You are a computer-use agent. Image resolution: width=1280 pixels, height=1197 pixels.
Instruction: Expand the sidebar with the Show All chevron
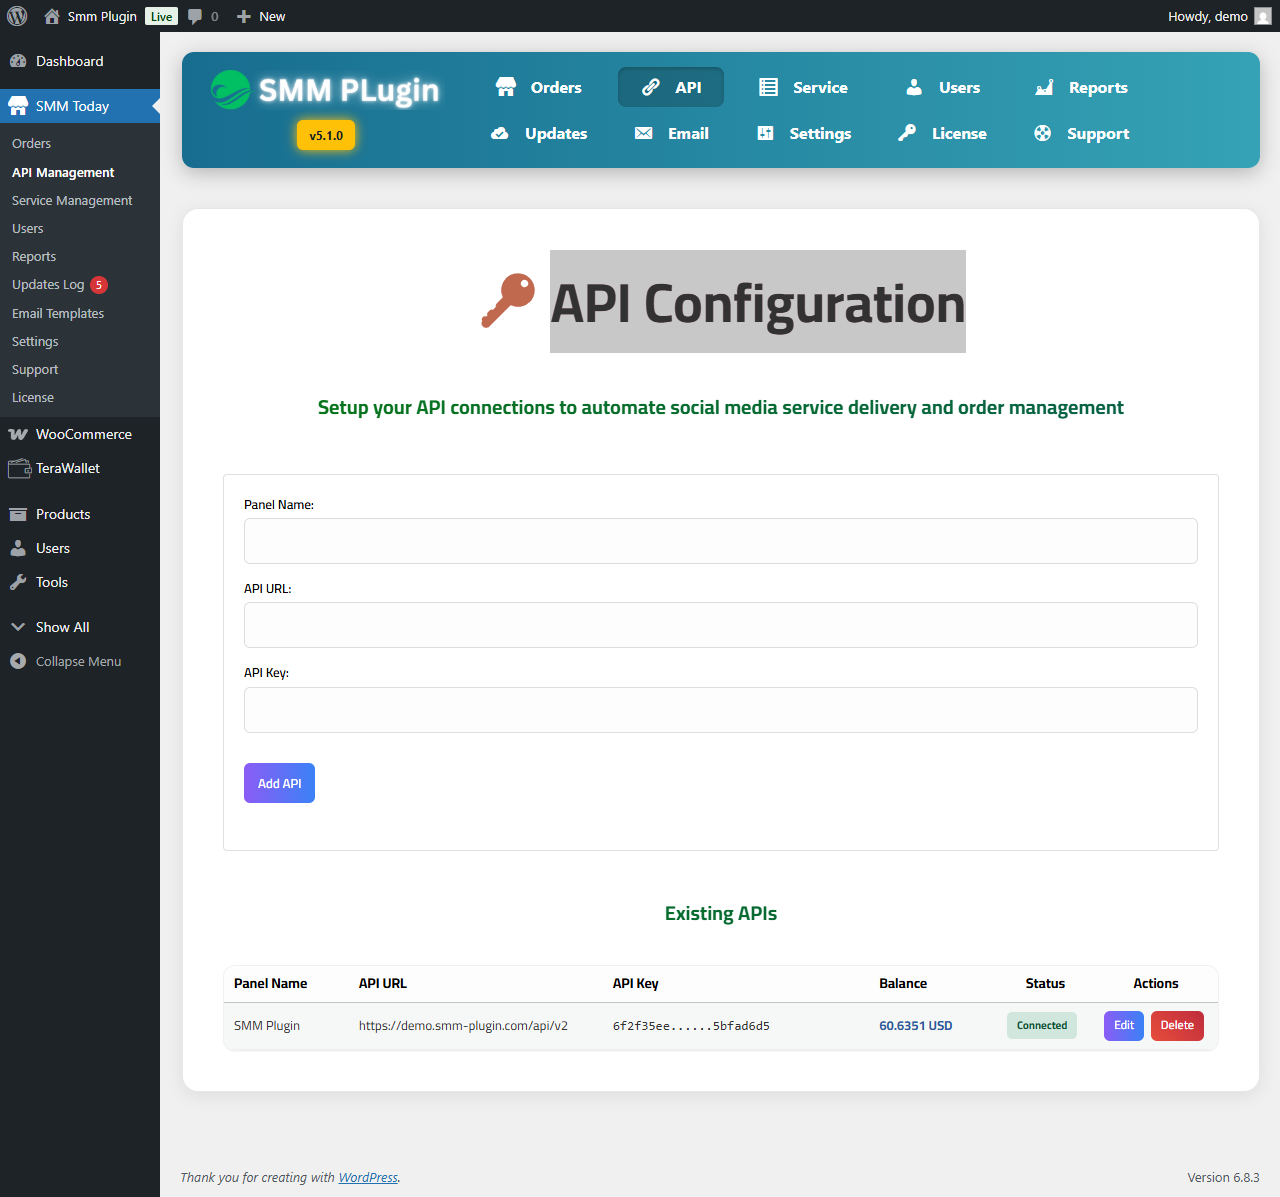click(18, 627)
